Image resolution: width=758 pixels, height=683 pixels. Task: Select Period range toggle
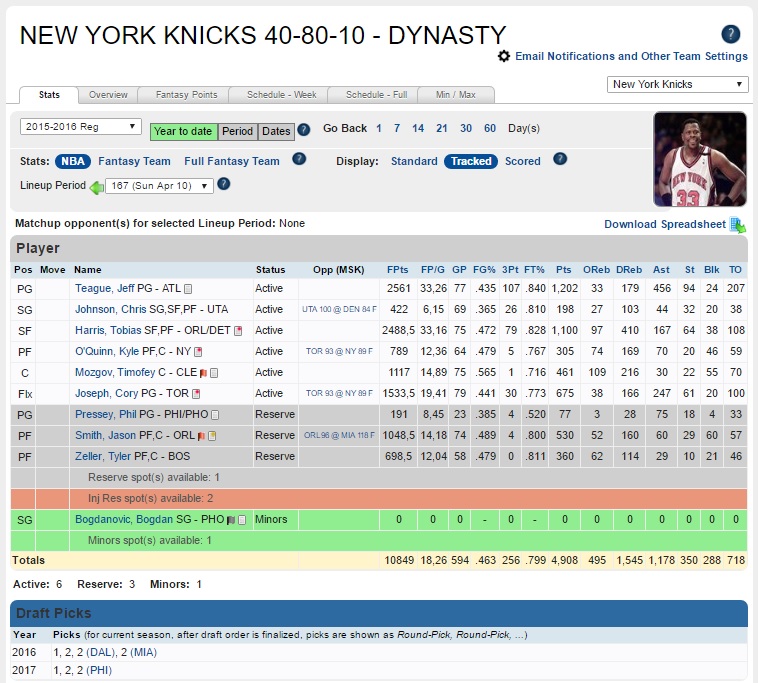tap(237, 131)
